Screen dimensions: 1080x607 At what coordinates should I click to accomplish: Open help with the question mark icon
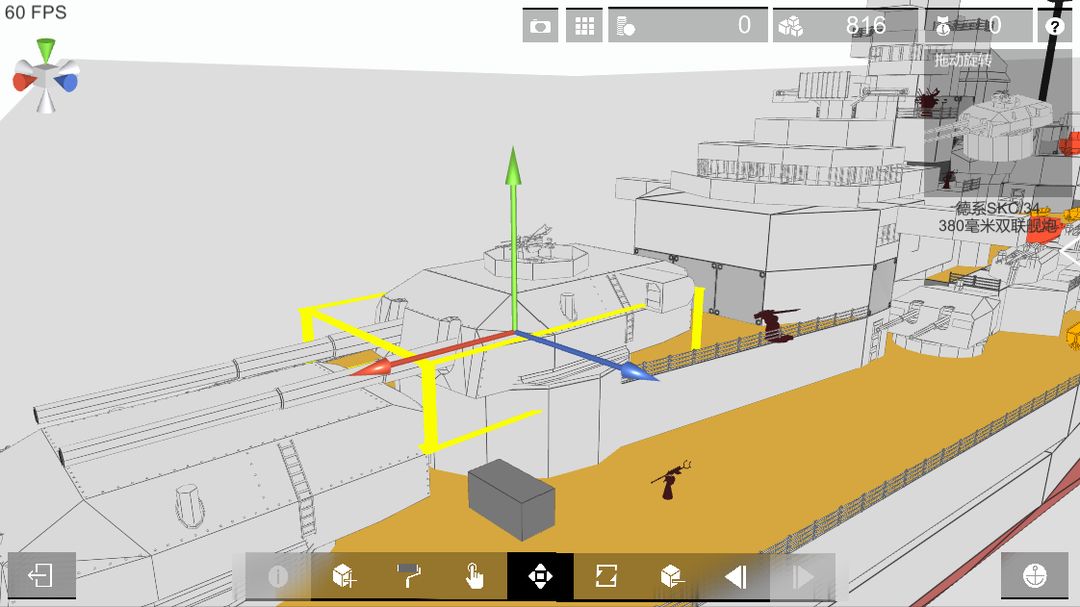1054,26
